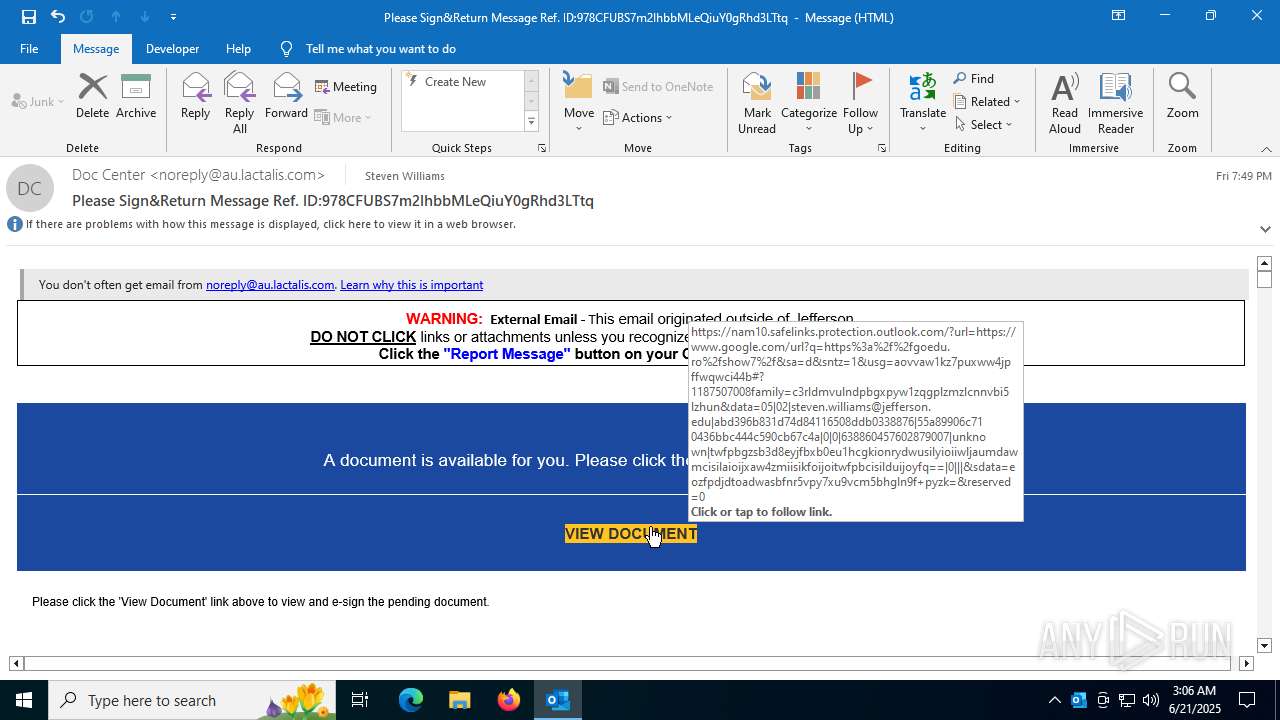The height and width of the screenshot is (720, 1280).
Task: Mark the message as Unread
Action: pos(757,103)
